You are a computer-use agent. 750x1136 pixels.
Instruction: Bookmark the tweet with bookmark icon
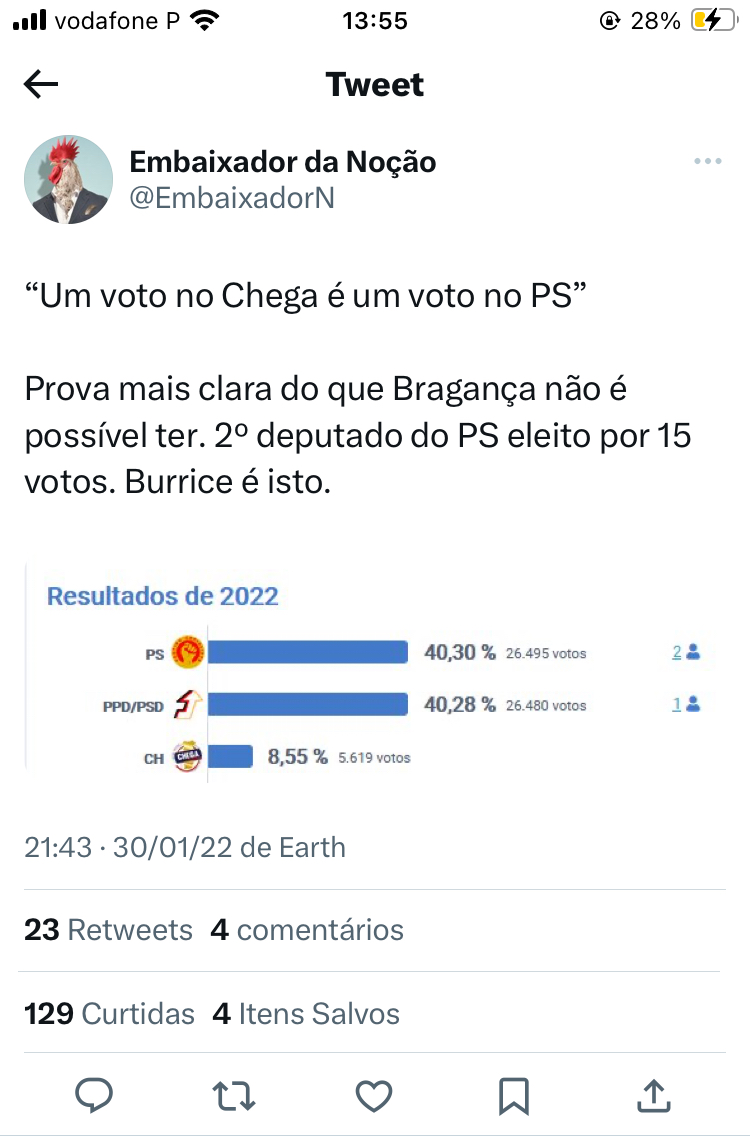coord(513,1095)
